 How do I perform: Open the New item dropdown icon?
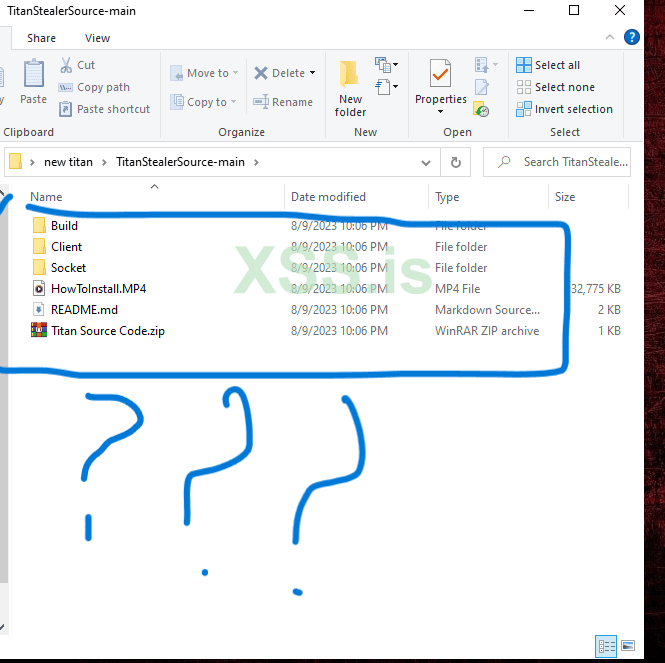(x=386, y=64)
